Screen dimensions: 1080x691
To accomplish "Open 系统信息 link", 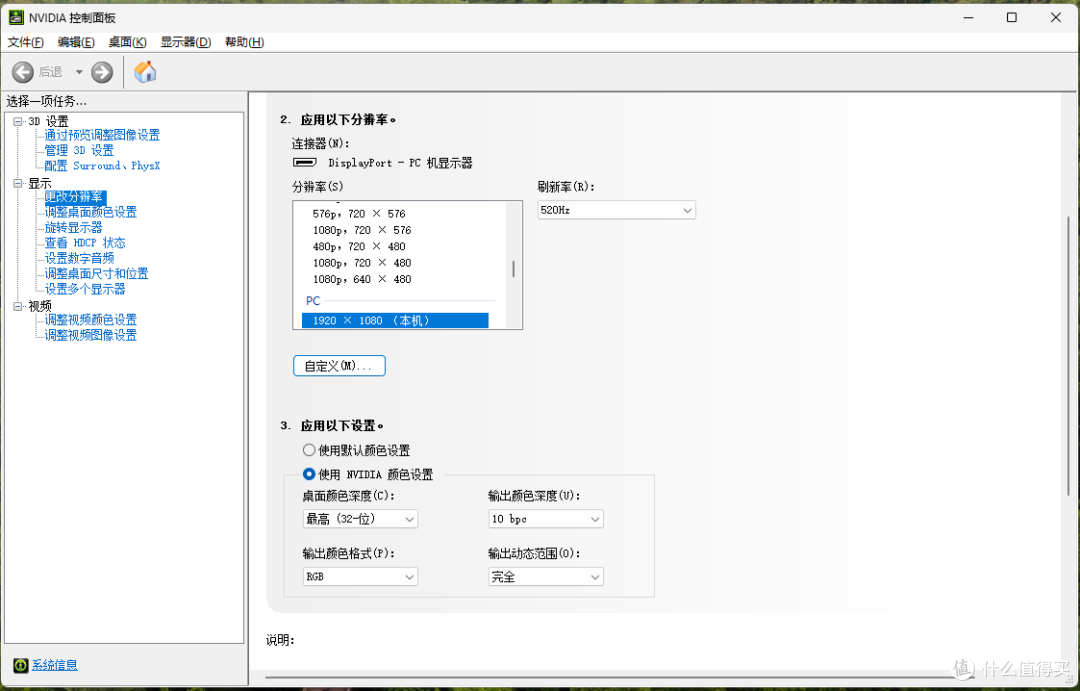I will click(54, 665).
